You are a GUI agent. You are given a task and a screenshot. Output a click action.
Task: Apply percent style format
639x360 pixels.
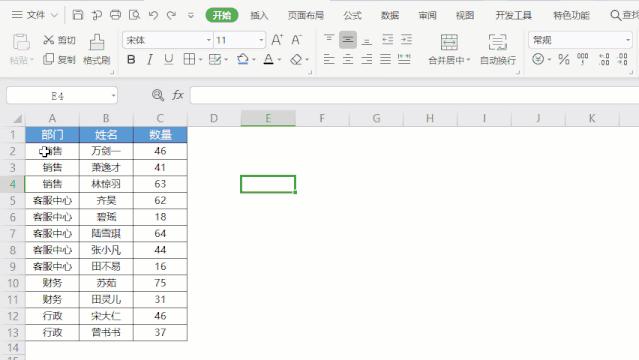(564, 60)
